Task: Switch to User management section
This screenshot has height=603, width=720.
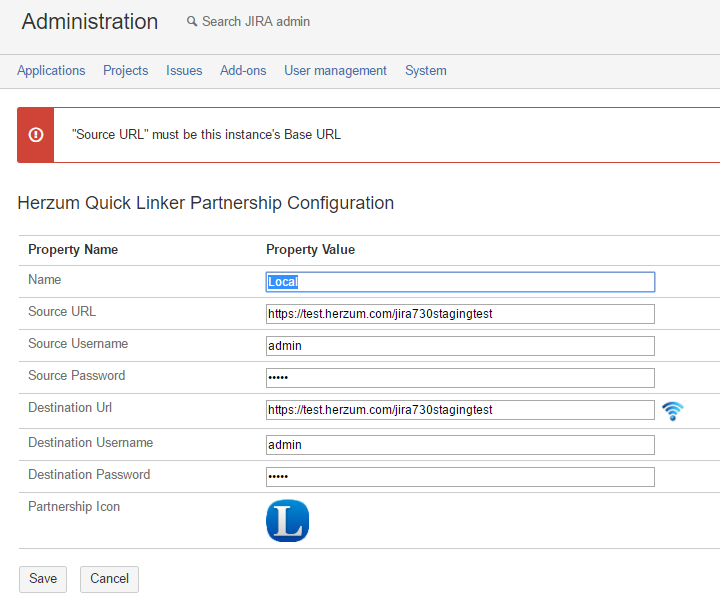Action: (x=335, y=71)
